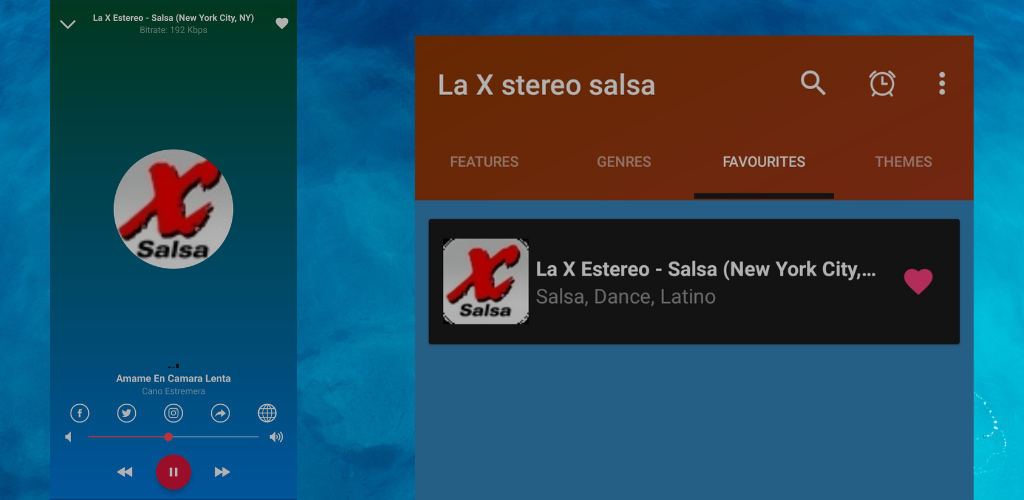This screenshot has width=1024, height=500.
Task: Click the loud speaker icon right of volume slider
Action: [x=276, y=437]
